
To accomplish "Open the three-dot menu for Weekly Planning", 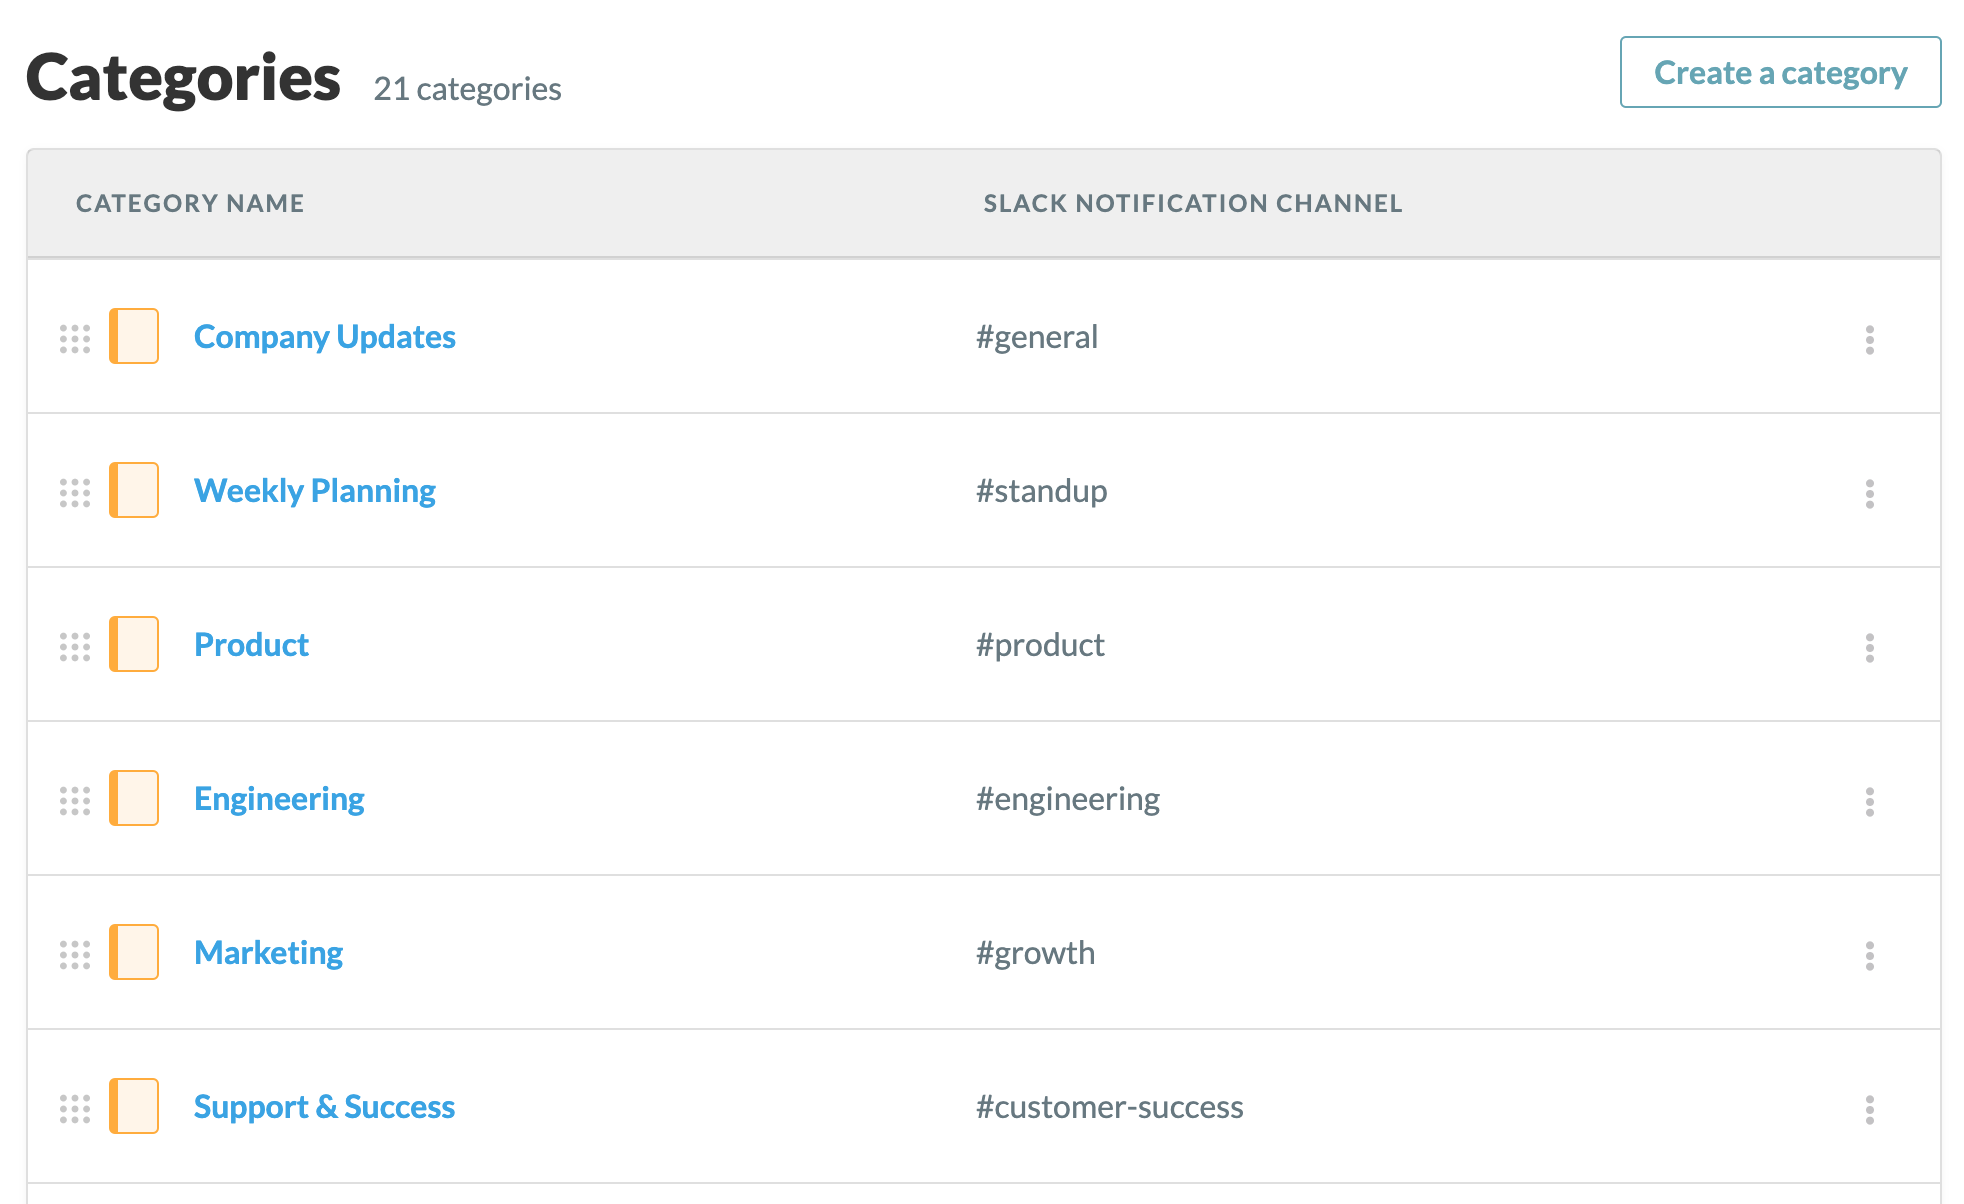I will (x=1869, y=494).
